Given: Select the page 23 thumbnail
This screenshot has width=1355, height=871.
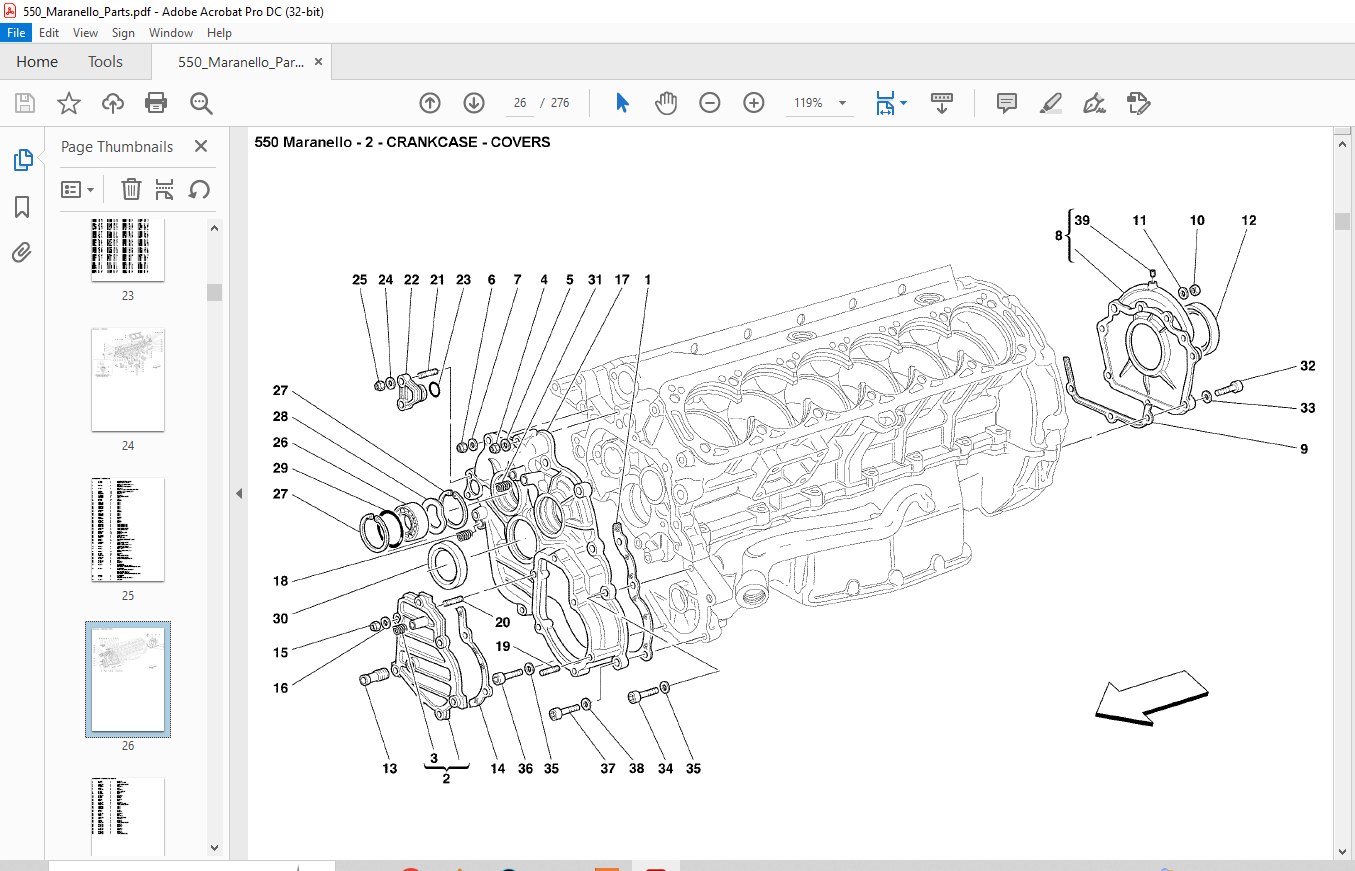Looking at the screenshot, I should (x=128, y=250).
